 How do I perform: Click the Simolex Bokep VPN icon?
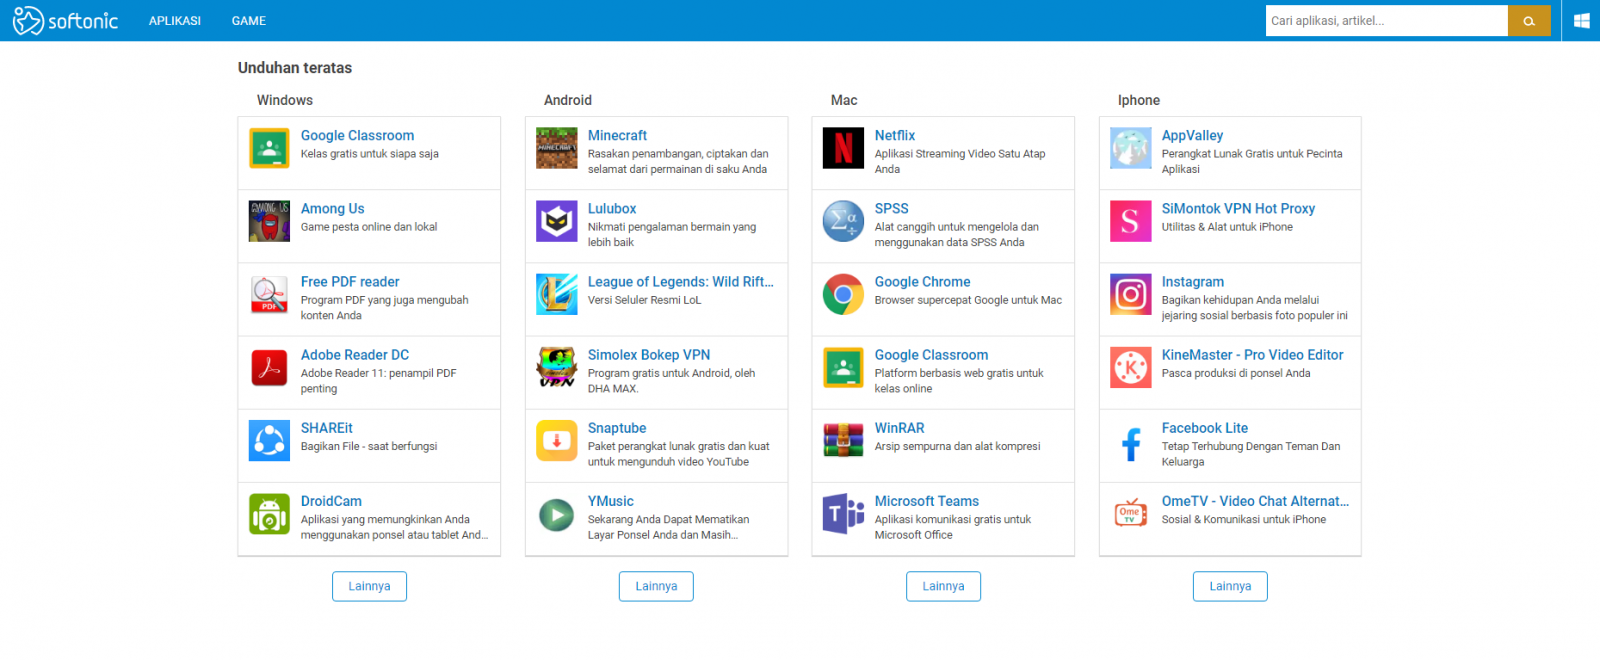(556, 367)
